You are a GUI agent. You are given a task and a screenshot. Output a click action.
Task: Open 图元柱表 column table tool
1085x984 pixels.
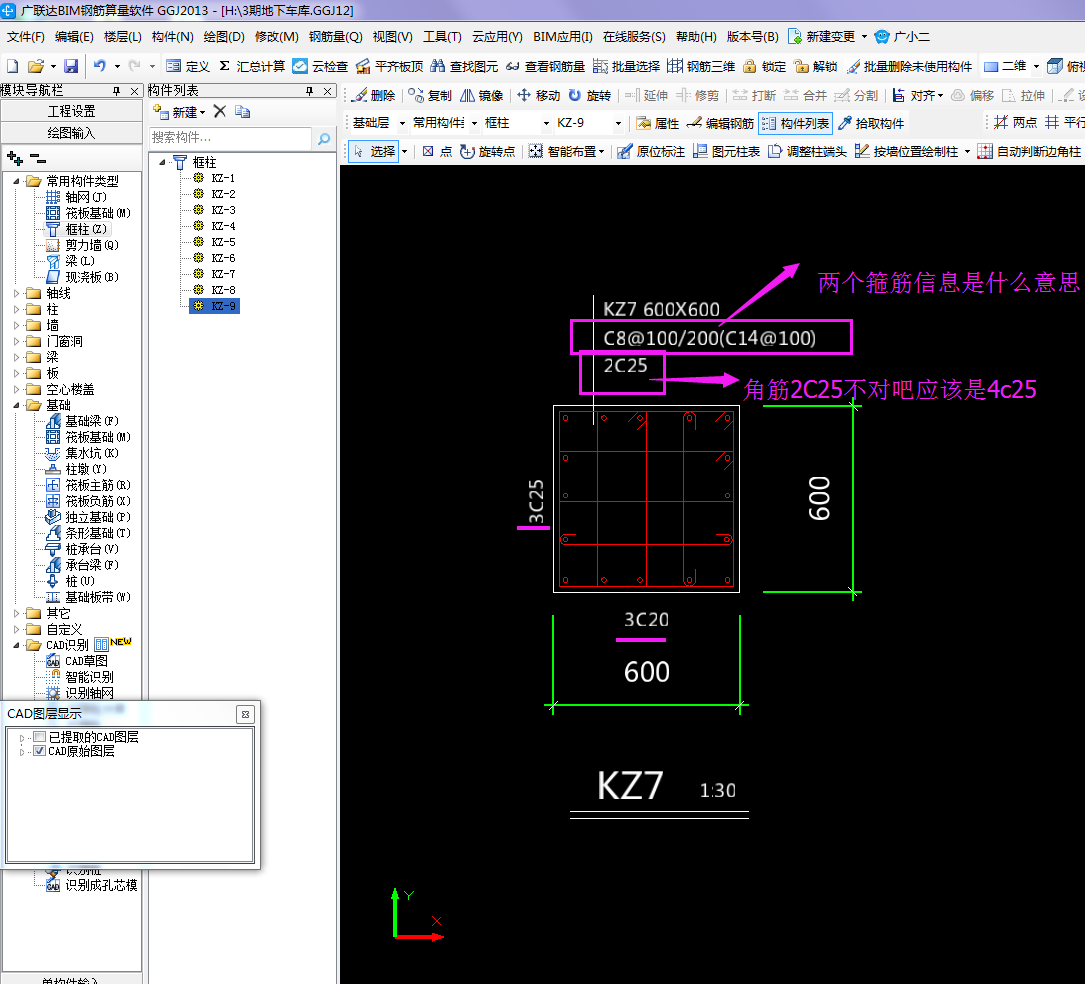pos(726,152)
